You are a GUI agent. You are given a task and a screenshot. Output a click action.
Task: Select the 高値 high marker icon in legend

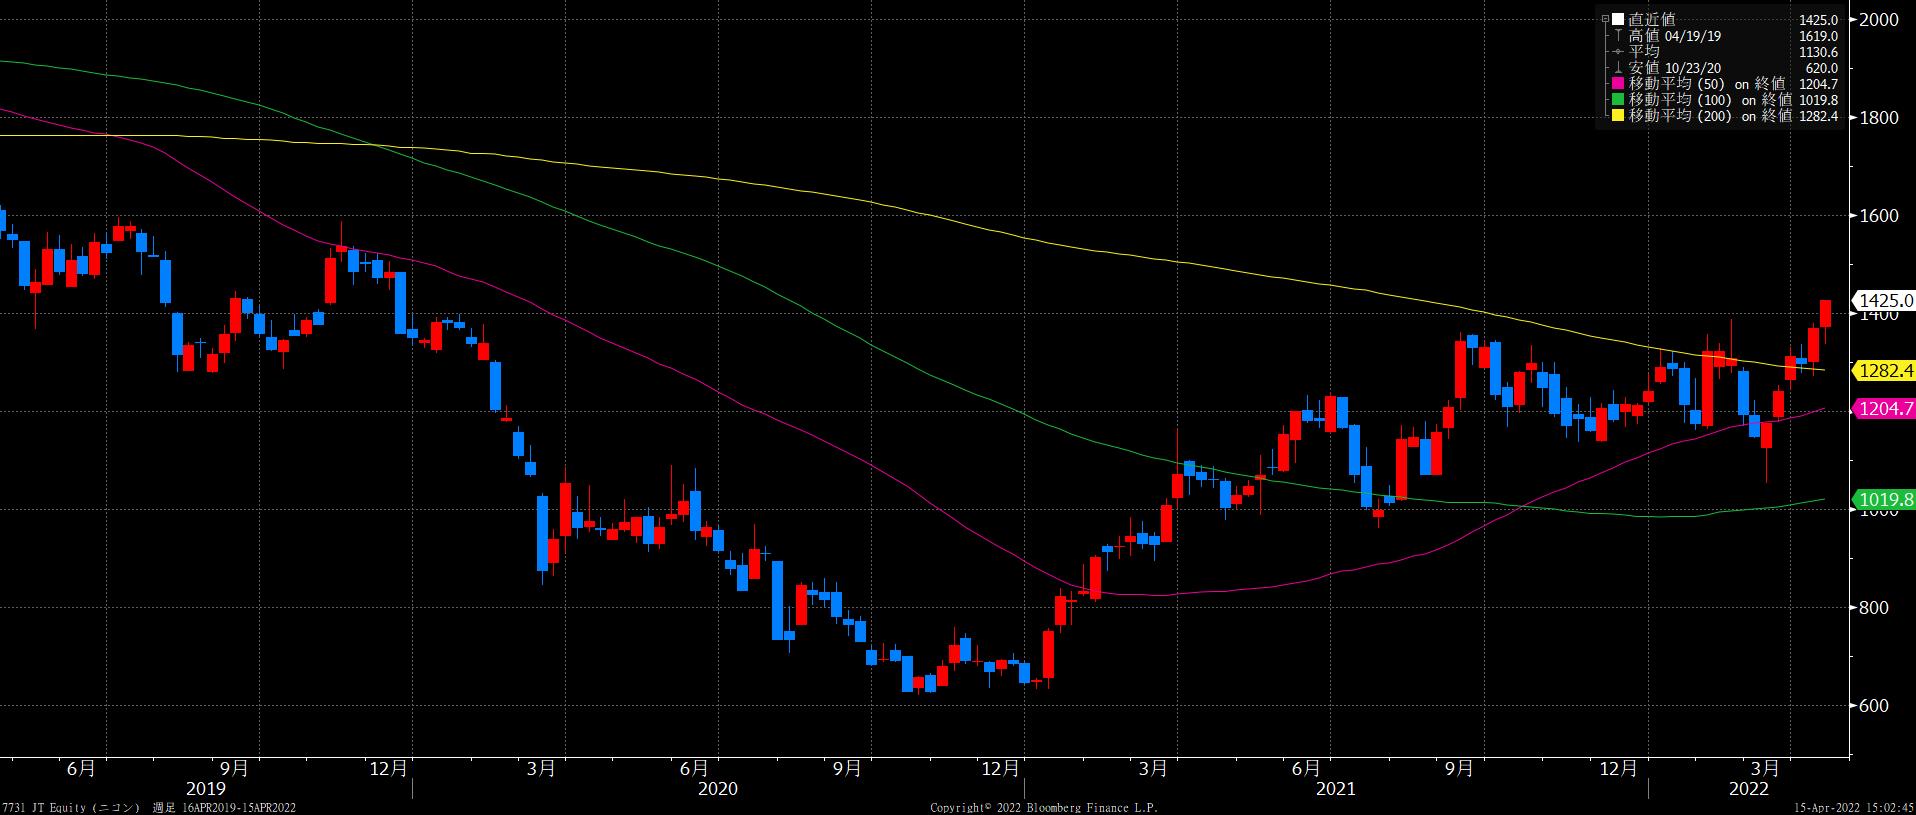click(1618, 35)
